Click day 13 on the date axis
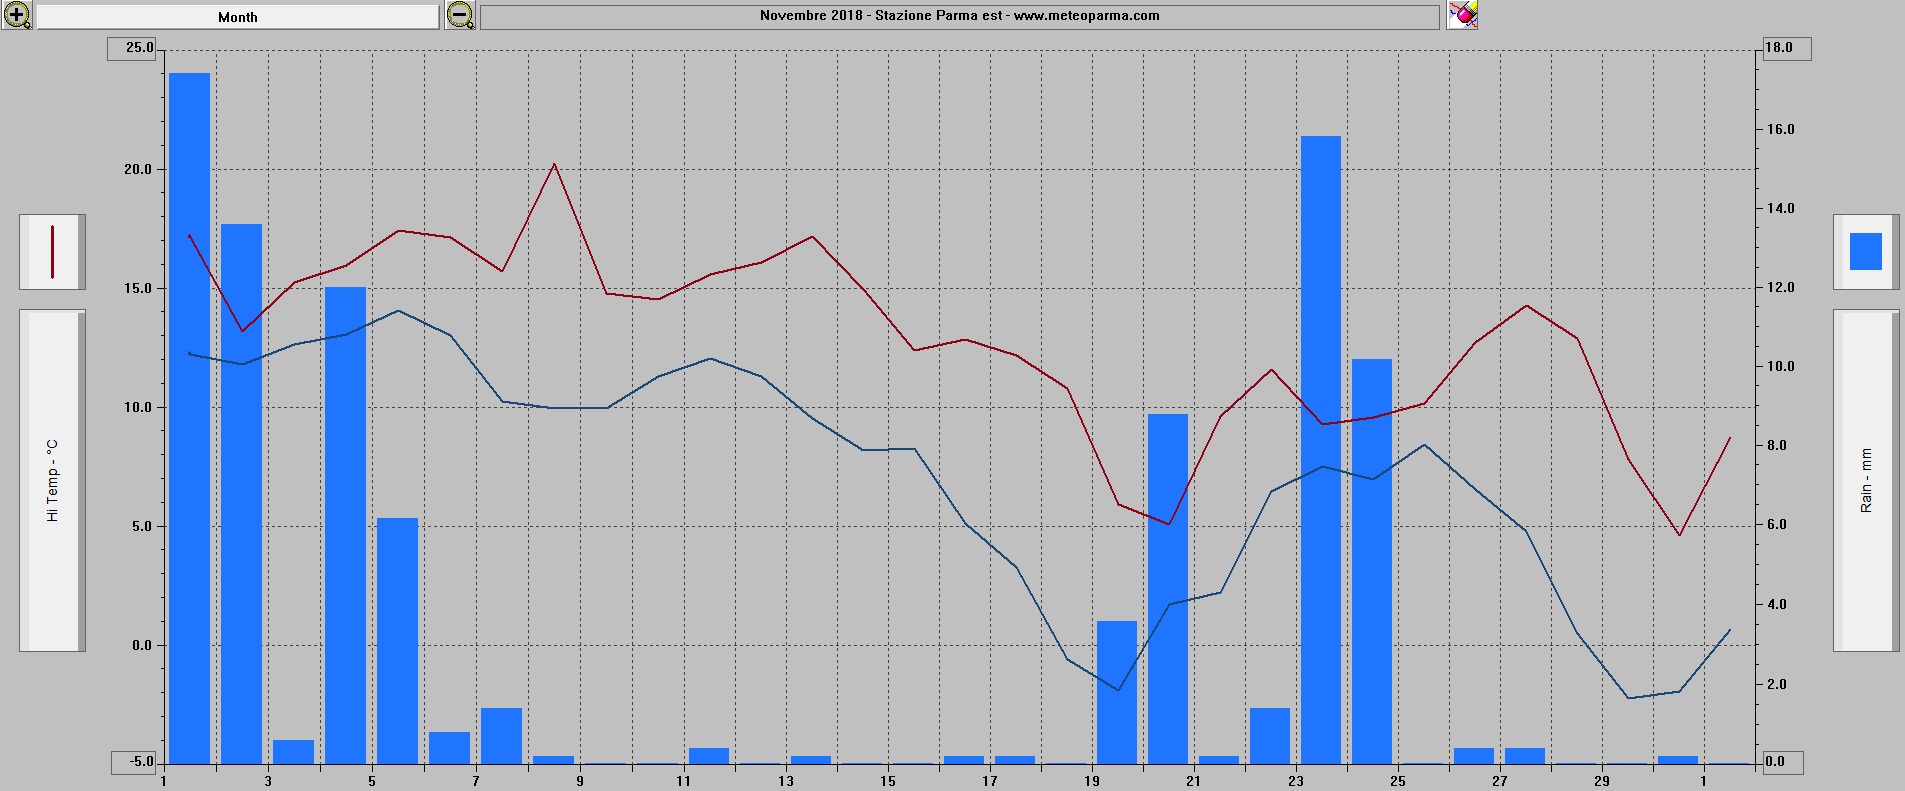This screenshot has width=1905, height=791. point(786,781)
